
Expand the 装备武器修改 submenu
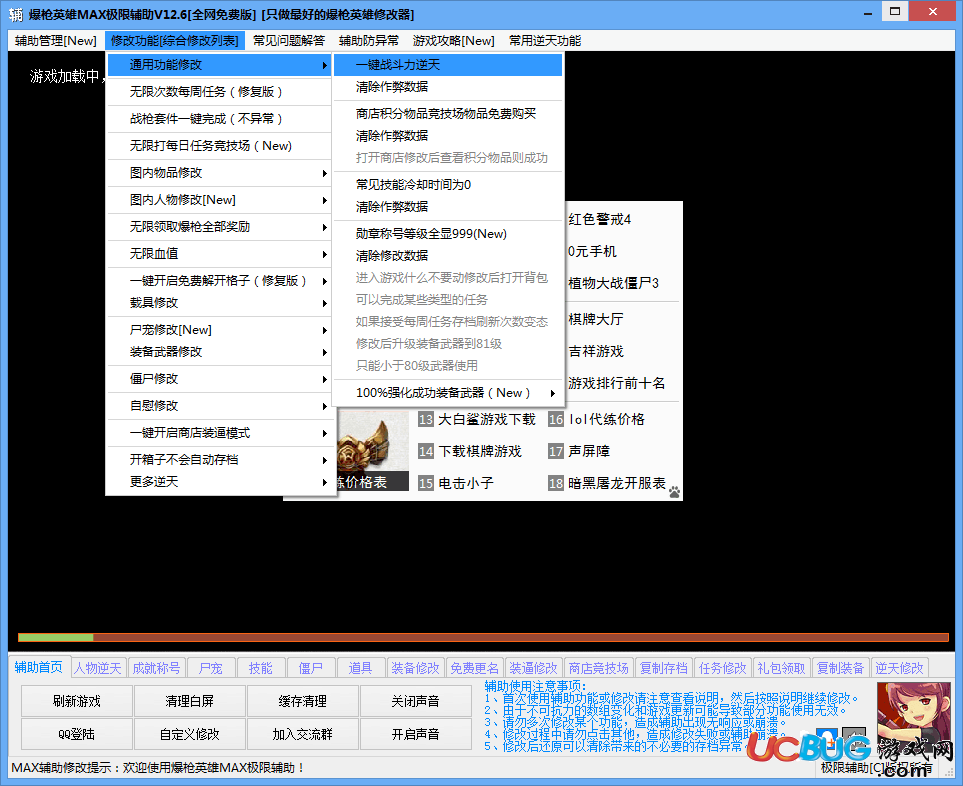pos(220,352)
